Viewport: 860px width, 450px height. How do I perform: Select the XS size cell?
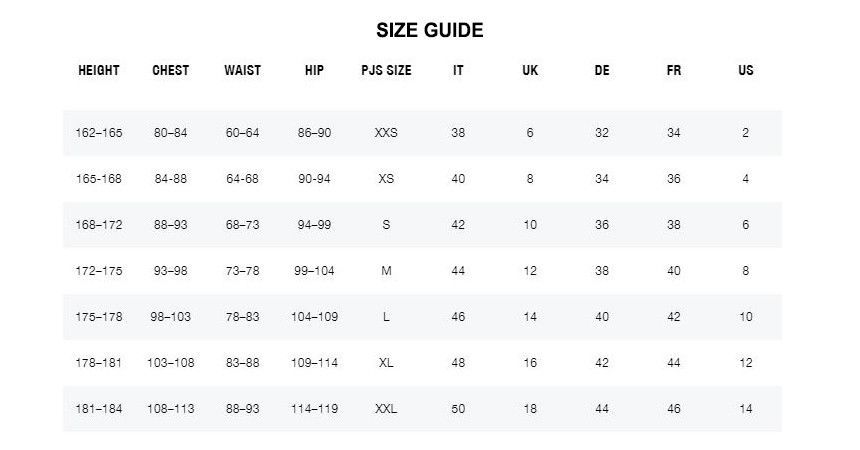pos(386,179)
